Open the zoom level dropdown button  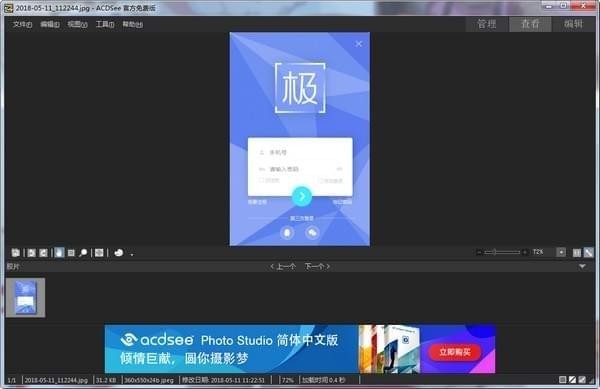(x=561, y=252)
